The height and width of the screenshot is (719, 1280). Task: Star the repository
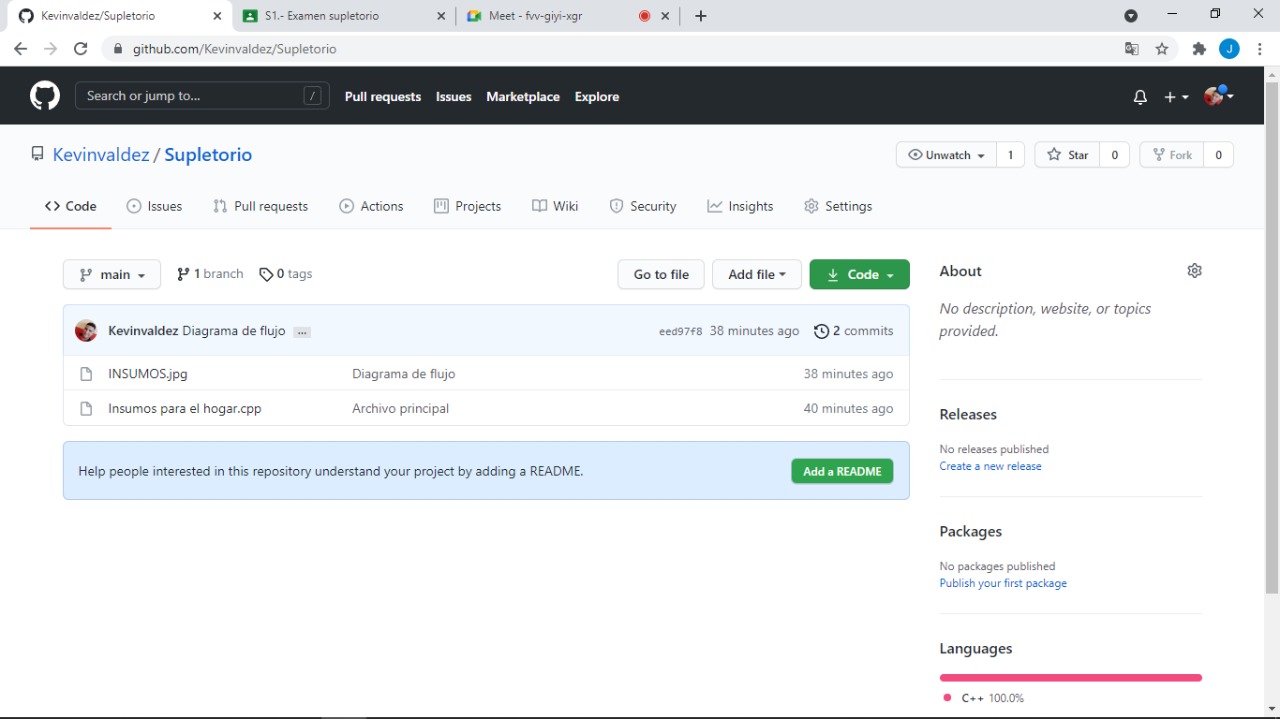(x=1068, y=155)
